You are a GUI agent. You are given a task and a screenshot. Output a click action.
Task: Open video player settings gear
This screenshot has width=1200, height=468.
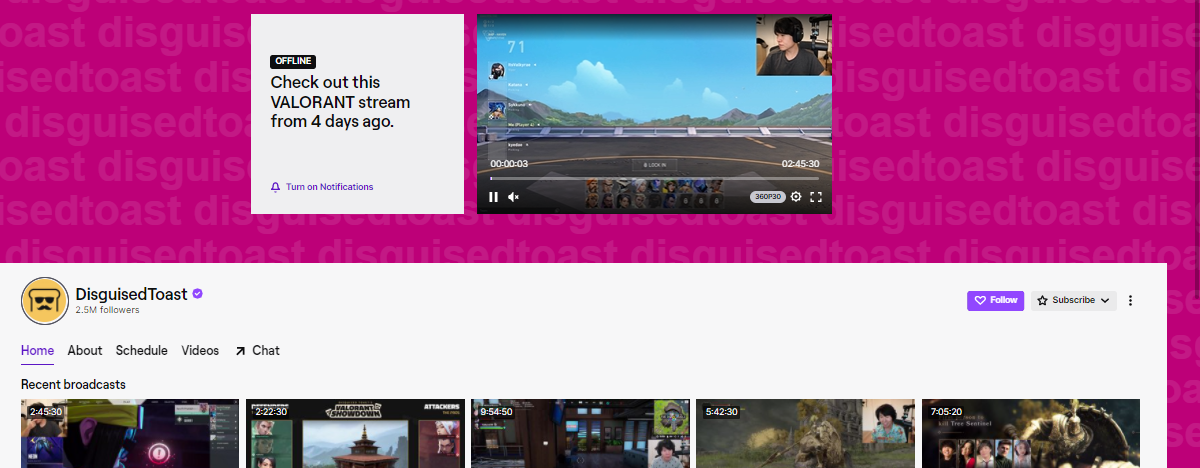click(x=796, y=197)
